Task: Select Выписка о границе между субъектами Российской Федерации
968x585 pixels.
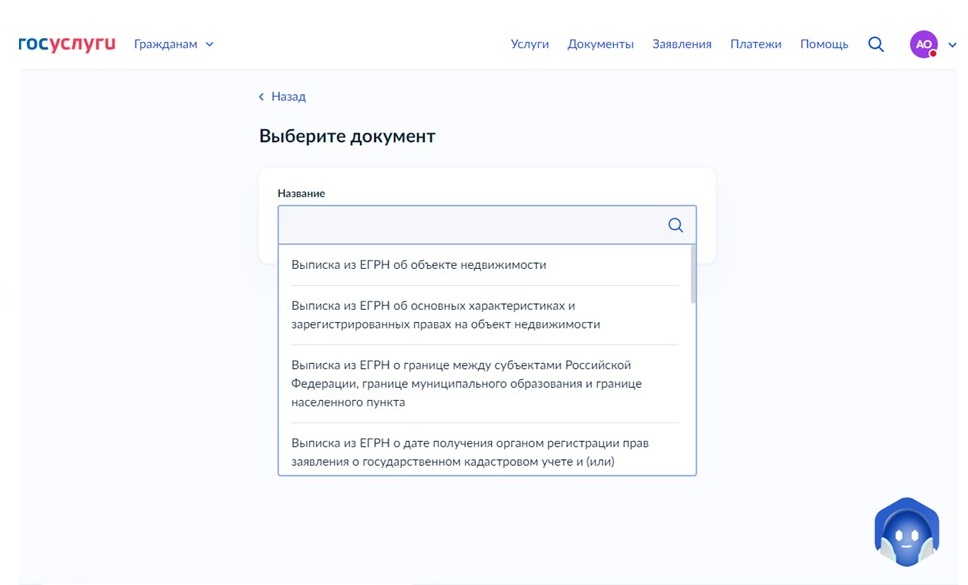Action: 485,383
